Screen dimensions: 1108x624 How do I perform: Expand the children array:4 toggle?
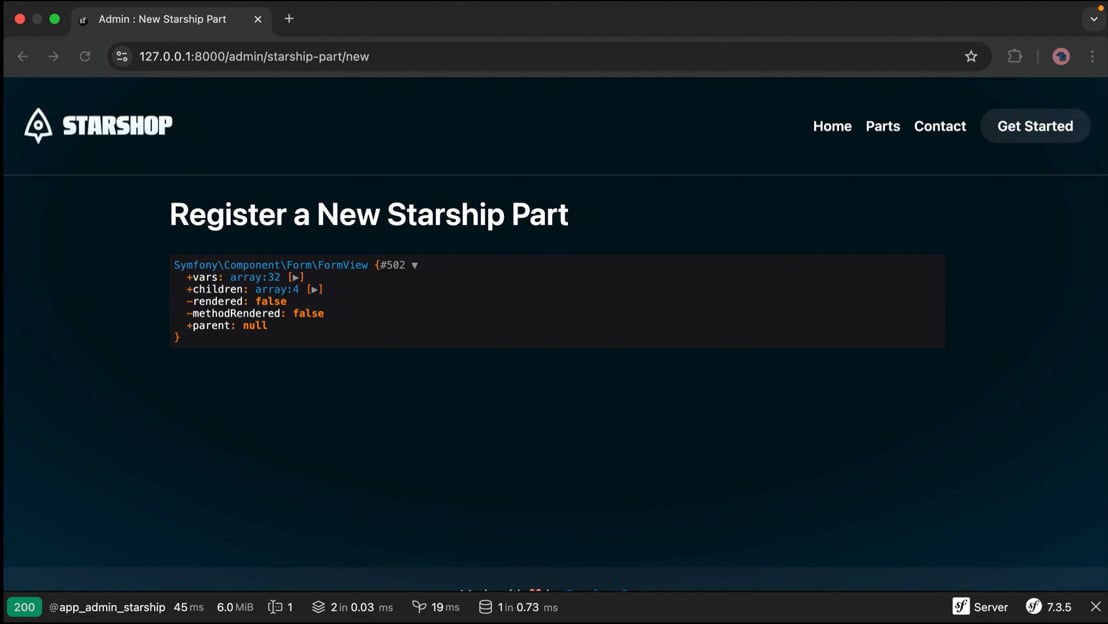pos(314,289)
